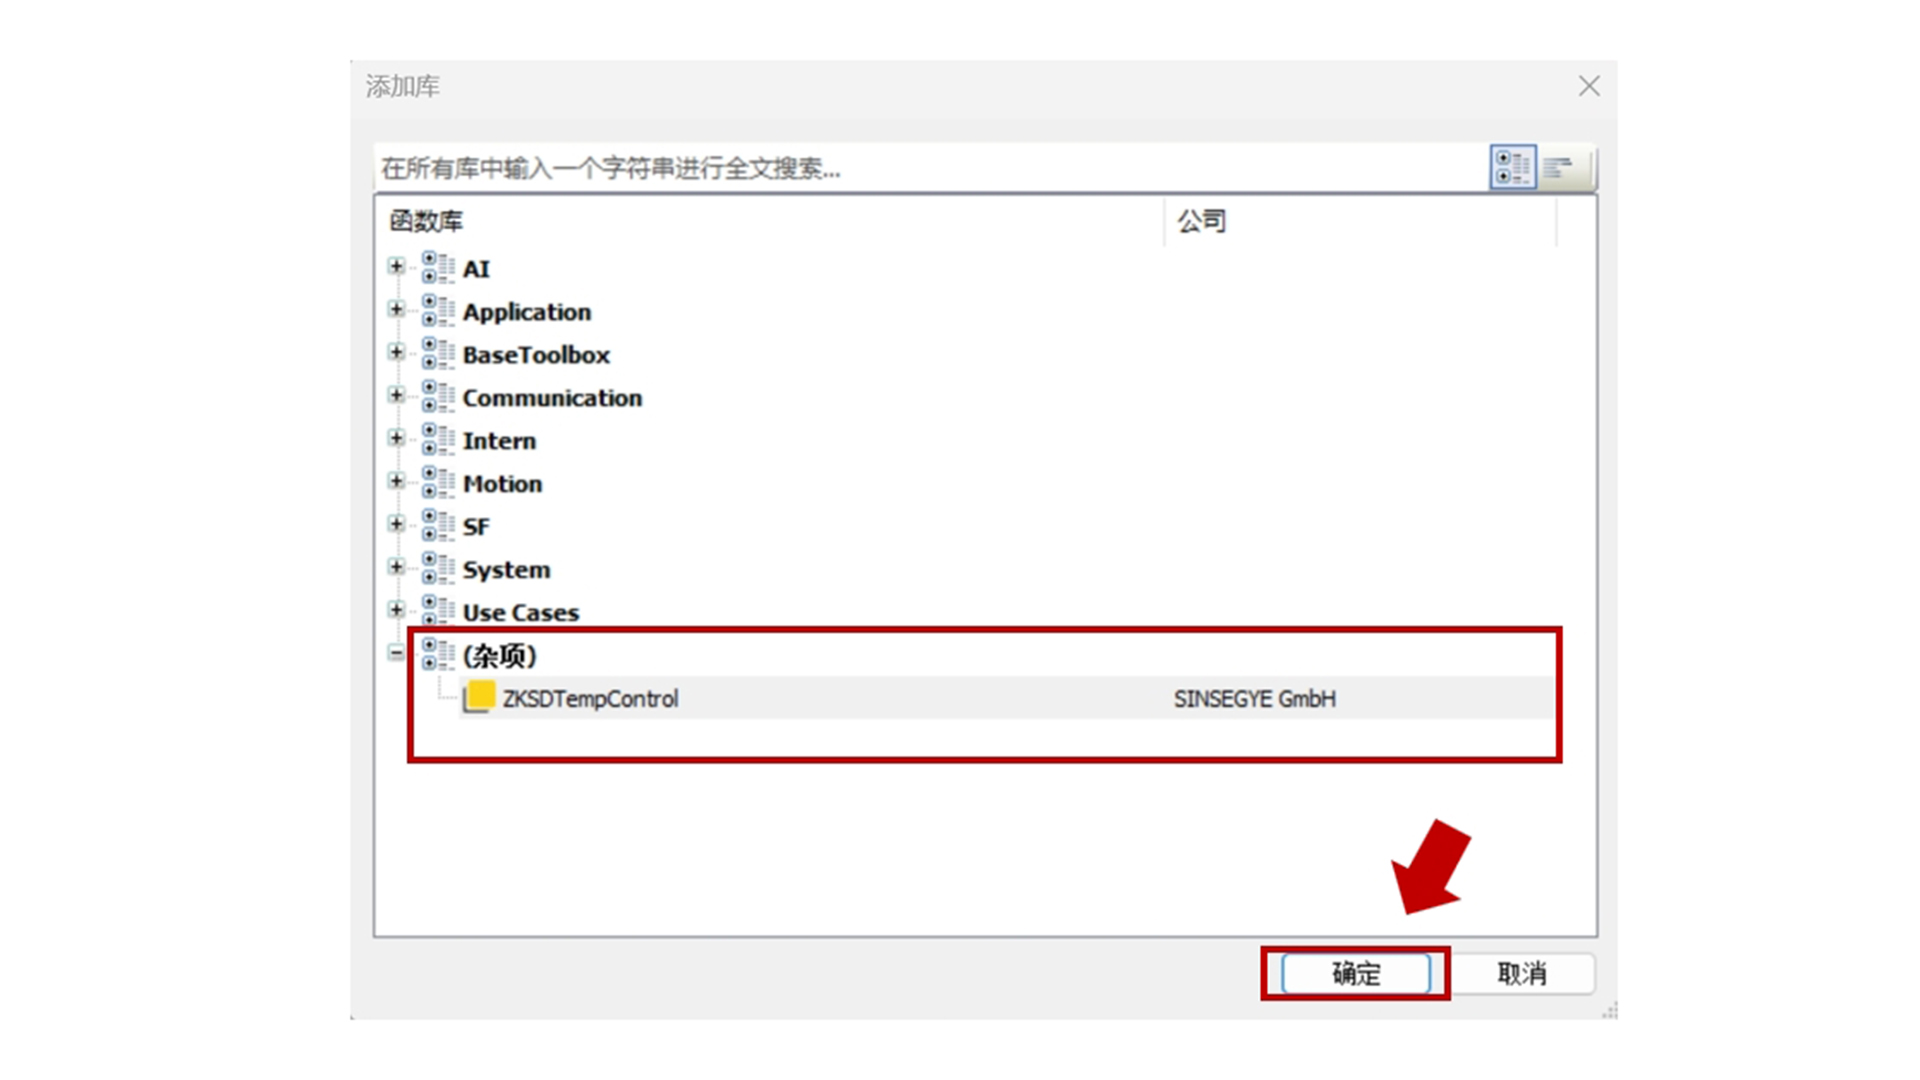The width and height of the screenshot is (1920, 1080).
Task: Select the SF label
Action: coord(476,527)
